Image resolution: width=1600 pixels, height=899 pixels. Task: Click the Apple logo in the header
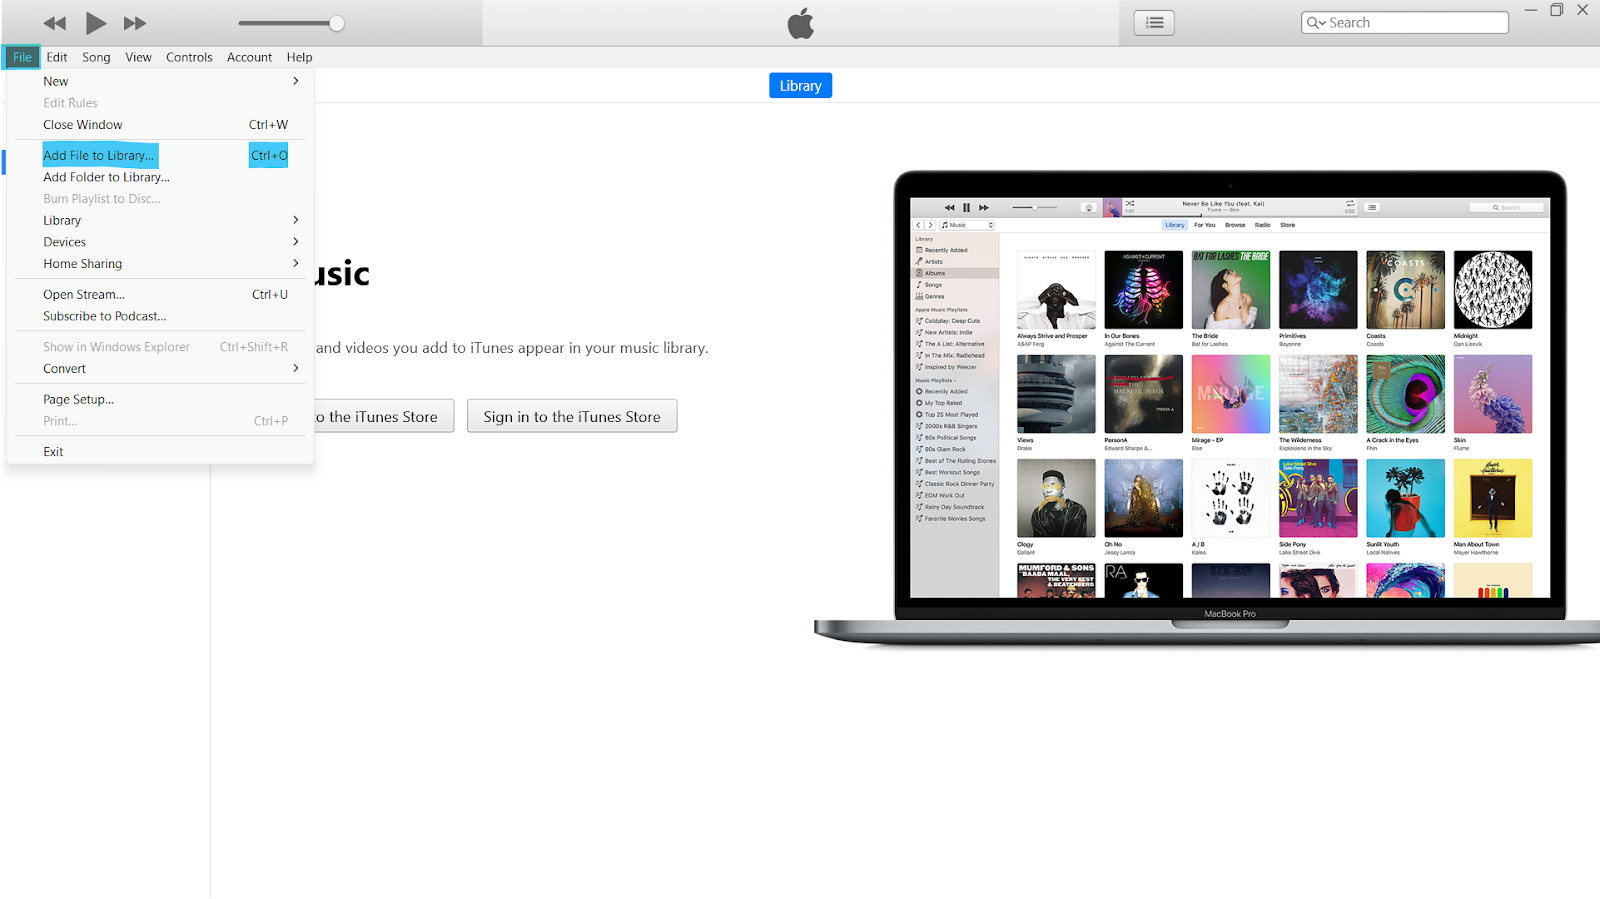coord(800,23)
